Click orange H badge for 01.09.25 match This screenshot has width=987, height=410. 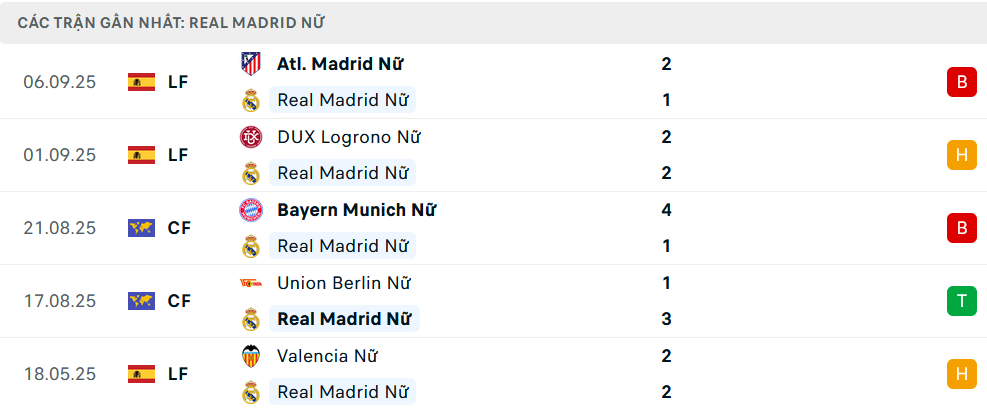pyautogui.click(x=961, y=155)
